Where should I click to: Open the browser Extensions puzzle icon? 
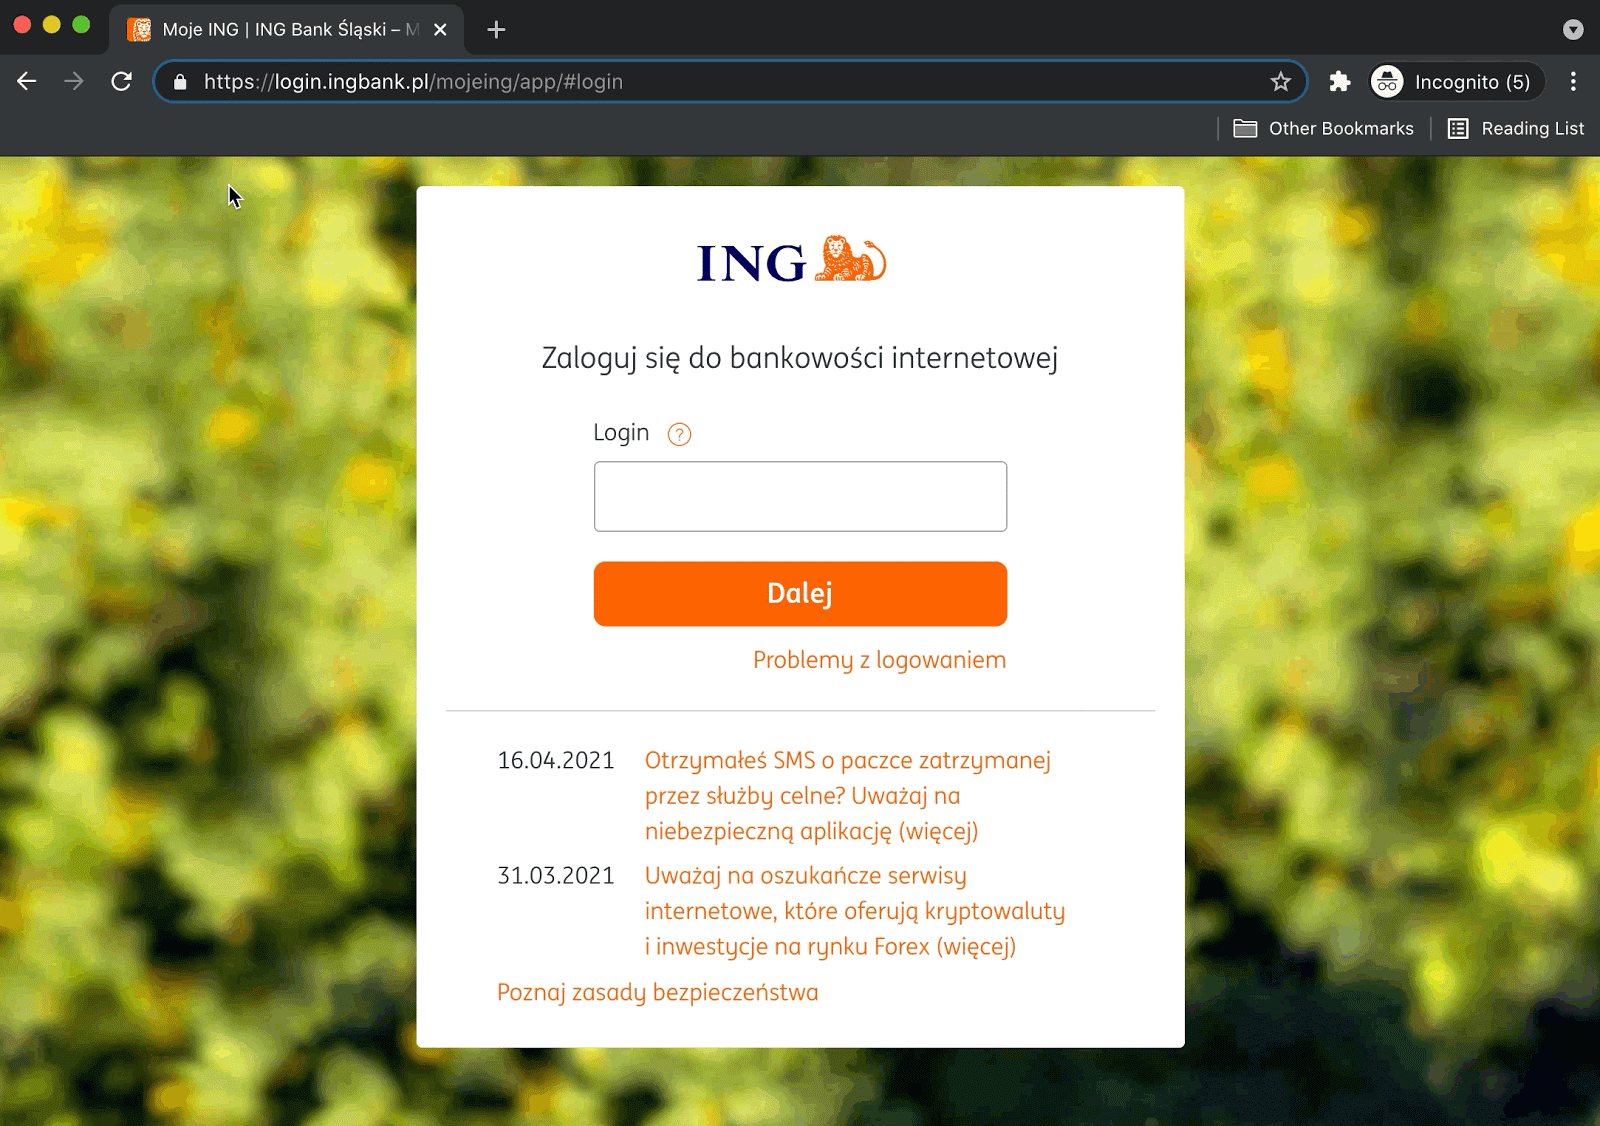tap(1339, 81)
